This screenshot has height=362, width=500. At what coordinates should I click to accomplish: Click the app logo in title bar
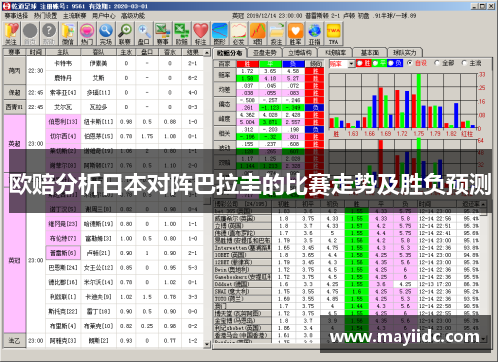[x=6, y=6]
